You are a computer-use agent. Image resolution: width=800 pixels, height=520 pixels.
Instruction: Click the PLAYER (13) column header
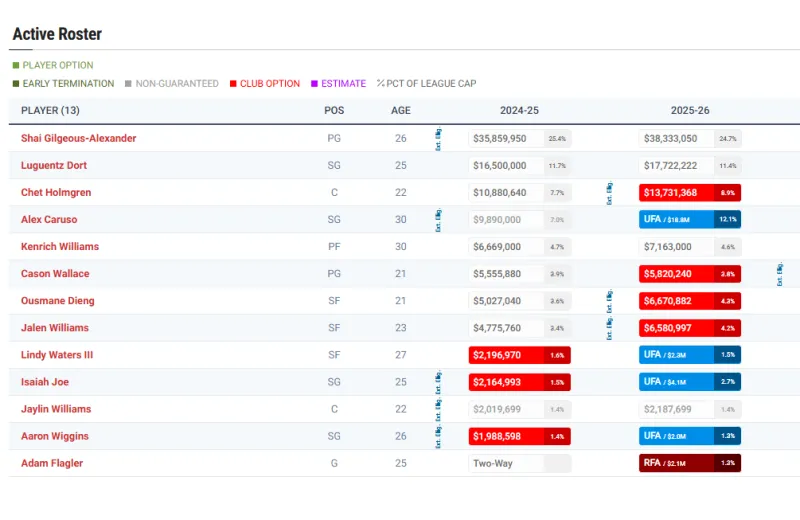[x=50, y=110]
